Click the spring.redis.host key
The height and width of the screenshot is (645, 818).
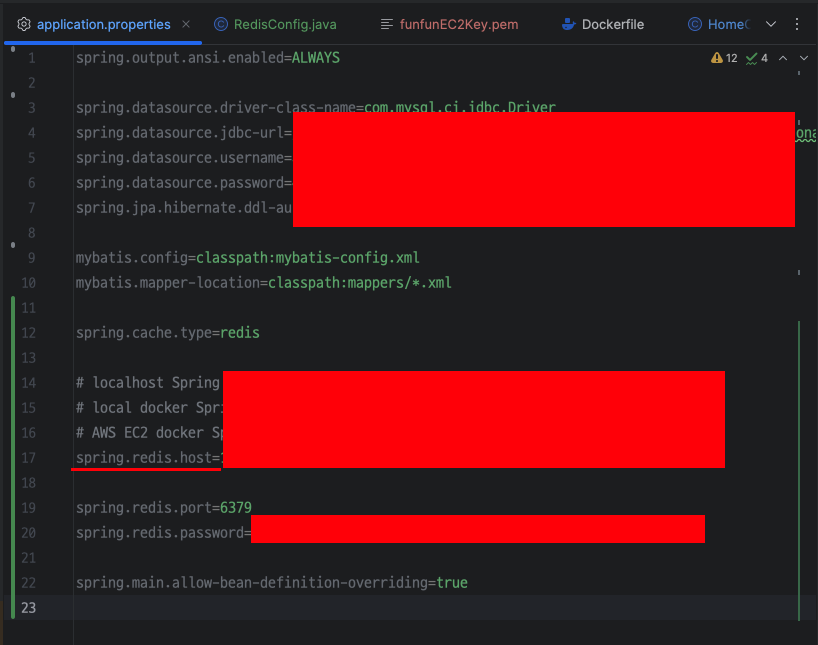144,458
